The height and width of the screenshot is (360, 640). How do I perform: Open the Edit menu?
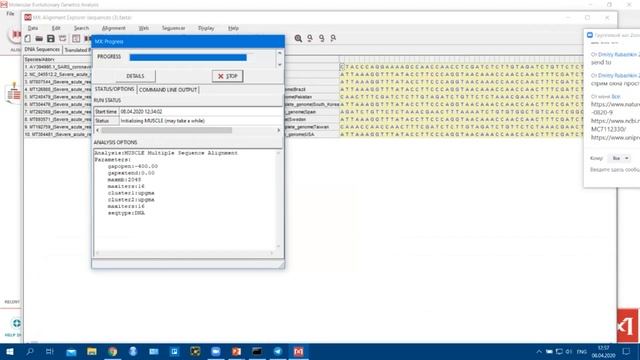tap(56, 28)
